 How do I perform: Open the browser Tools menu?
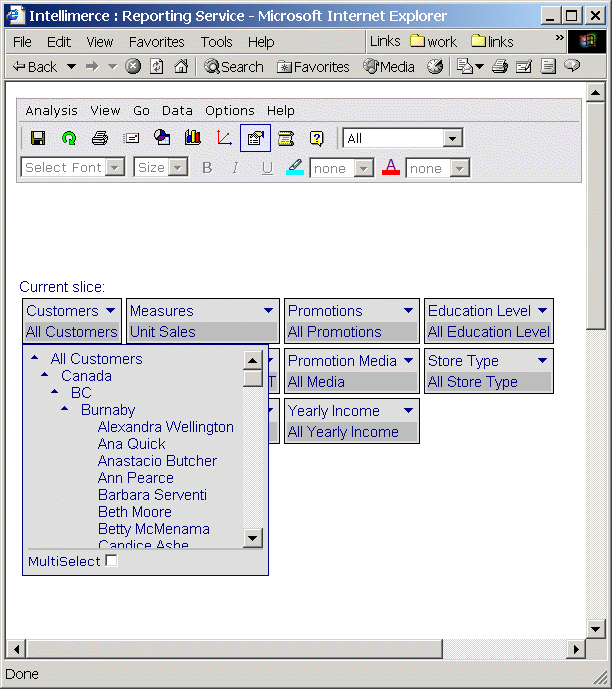[x=216, y=42]
